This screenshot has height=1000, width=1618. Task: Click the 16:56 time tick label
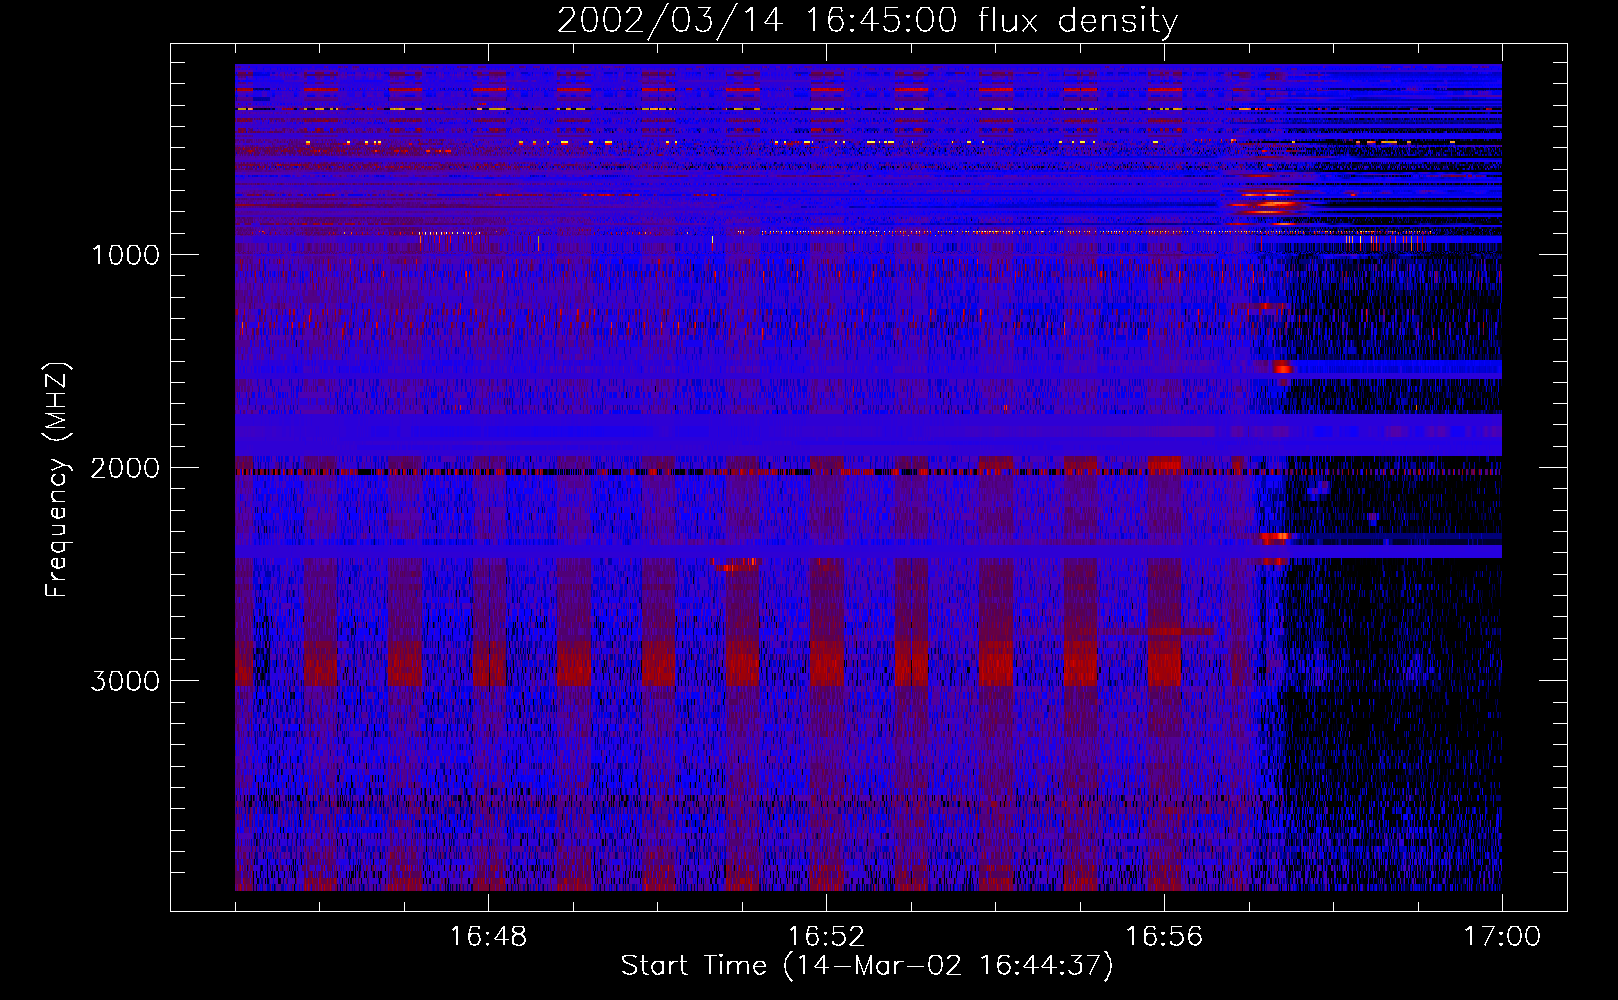tap(1164, 937)
